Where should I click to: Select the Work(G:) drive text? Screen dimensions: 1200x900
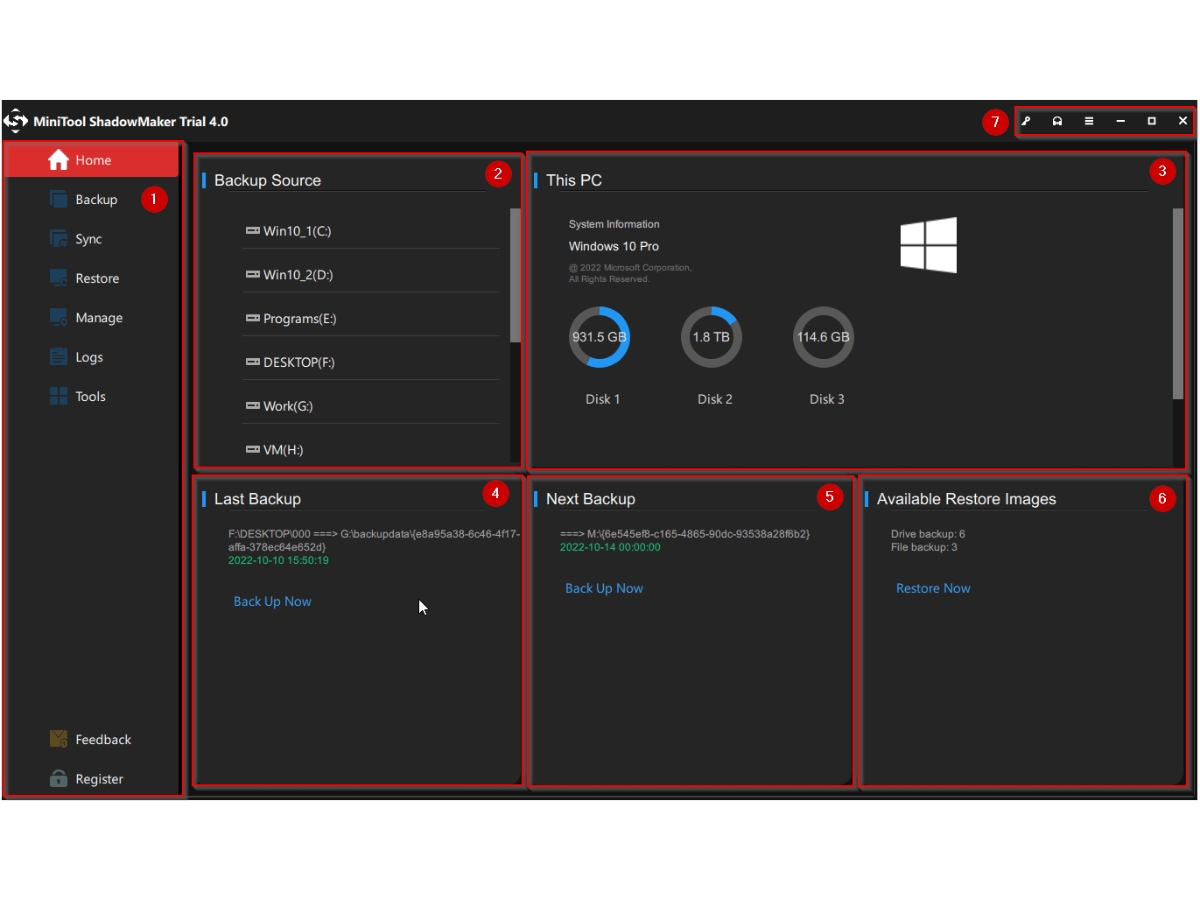coord(288,406)
